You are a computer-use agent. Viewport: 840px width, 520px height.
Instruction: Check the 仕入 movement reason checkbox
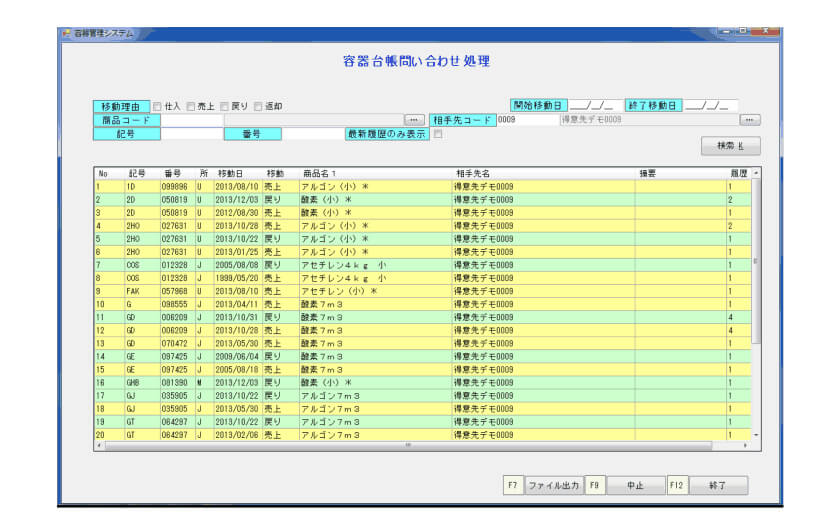(157, 107)
